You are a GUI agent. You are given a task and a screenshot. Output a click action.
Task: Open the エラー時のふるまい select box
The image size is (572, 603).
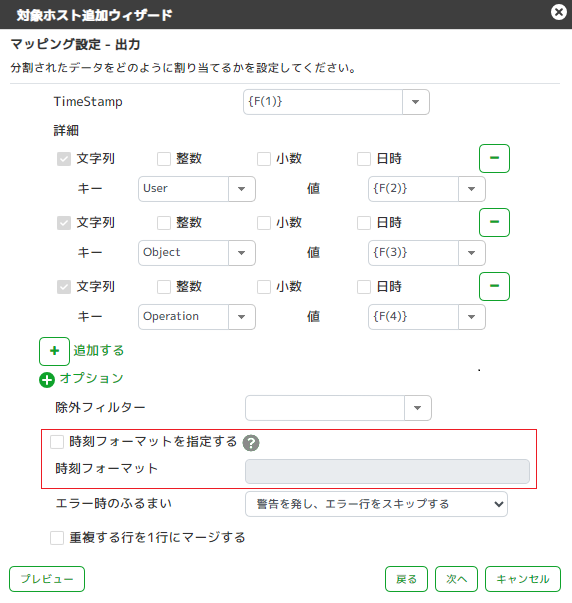(x=376, y=504)
